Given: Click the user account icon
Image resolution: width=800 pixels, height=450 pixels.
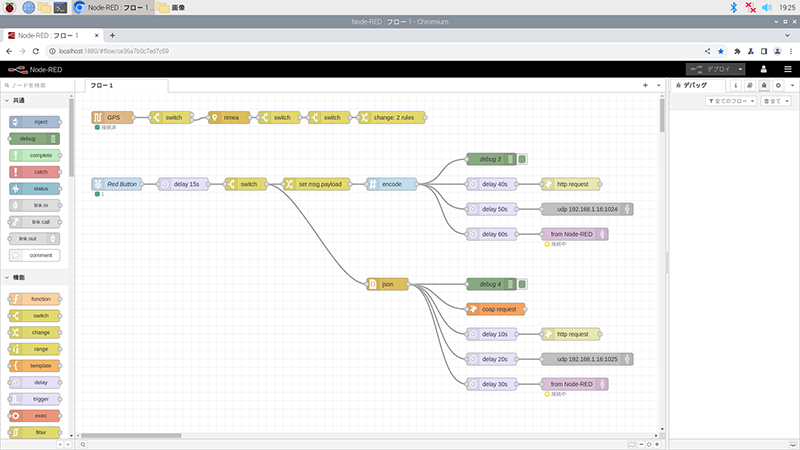Looking at the screenshot, I should point(763,69).
